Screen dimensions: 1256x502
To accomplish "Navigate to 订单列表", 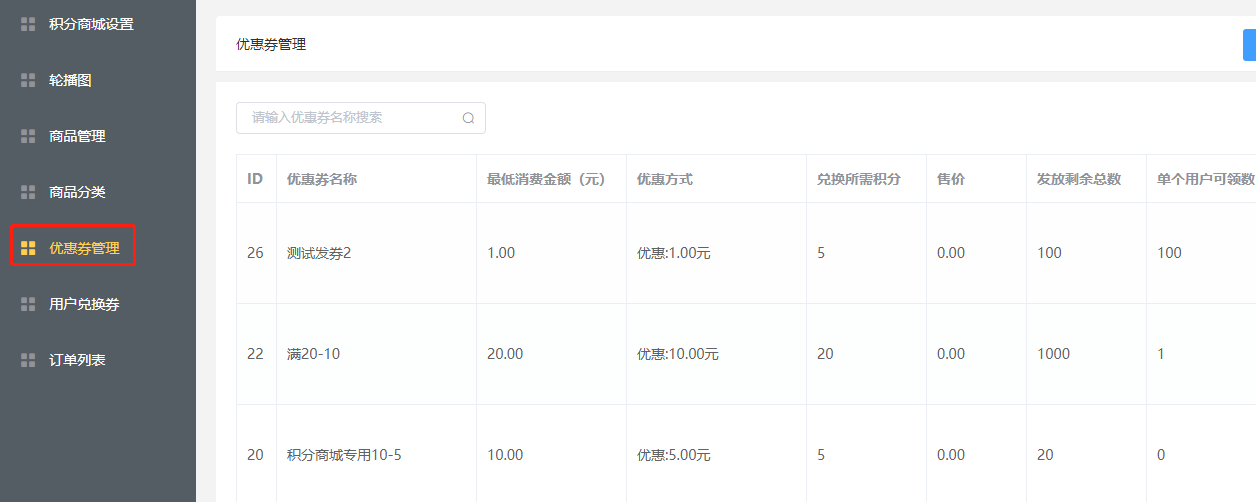I will point(77,360).
